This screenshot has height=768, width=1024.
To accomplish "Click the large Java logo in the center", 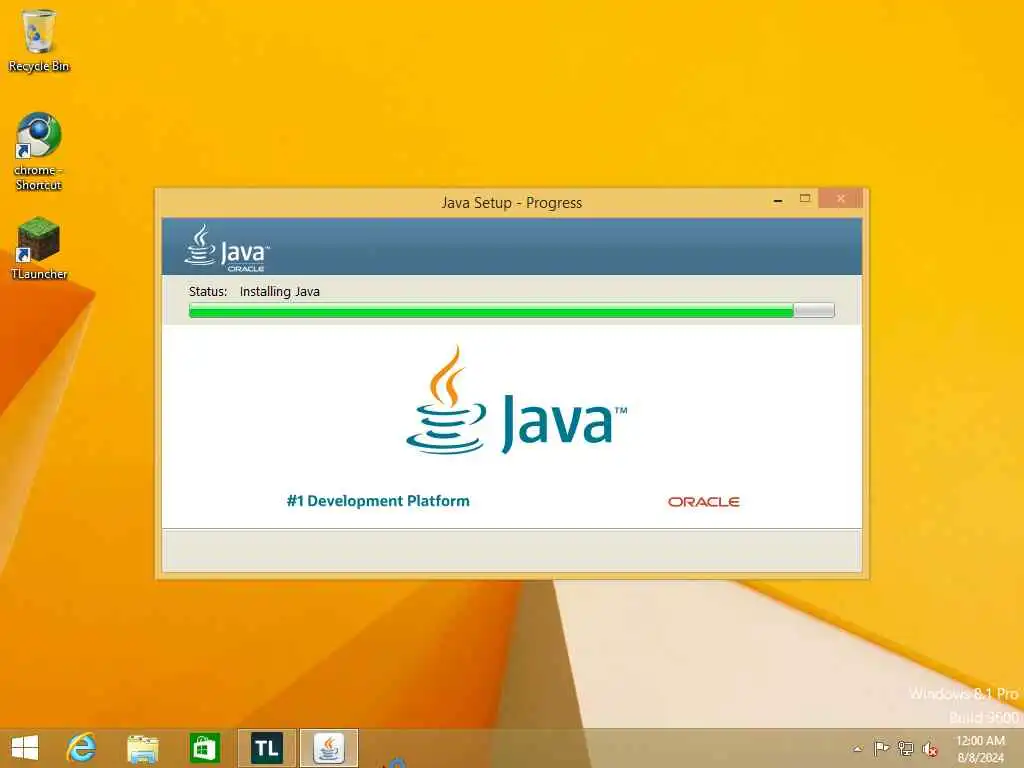I will pos(516,400).
